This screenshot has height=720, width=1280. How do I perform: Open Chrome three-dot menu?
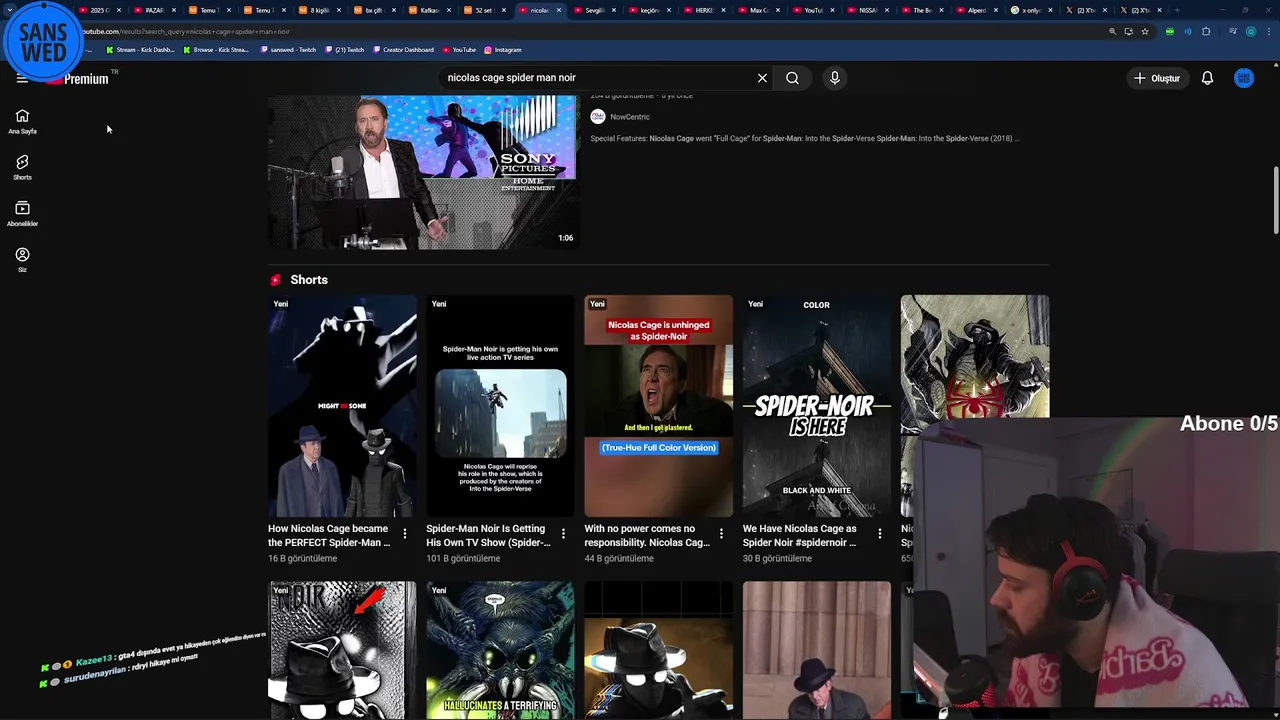click(x=1269, y=32)
